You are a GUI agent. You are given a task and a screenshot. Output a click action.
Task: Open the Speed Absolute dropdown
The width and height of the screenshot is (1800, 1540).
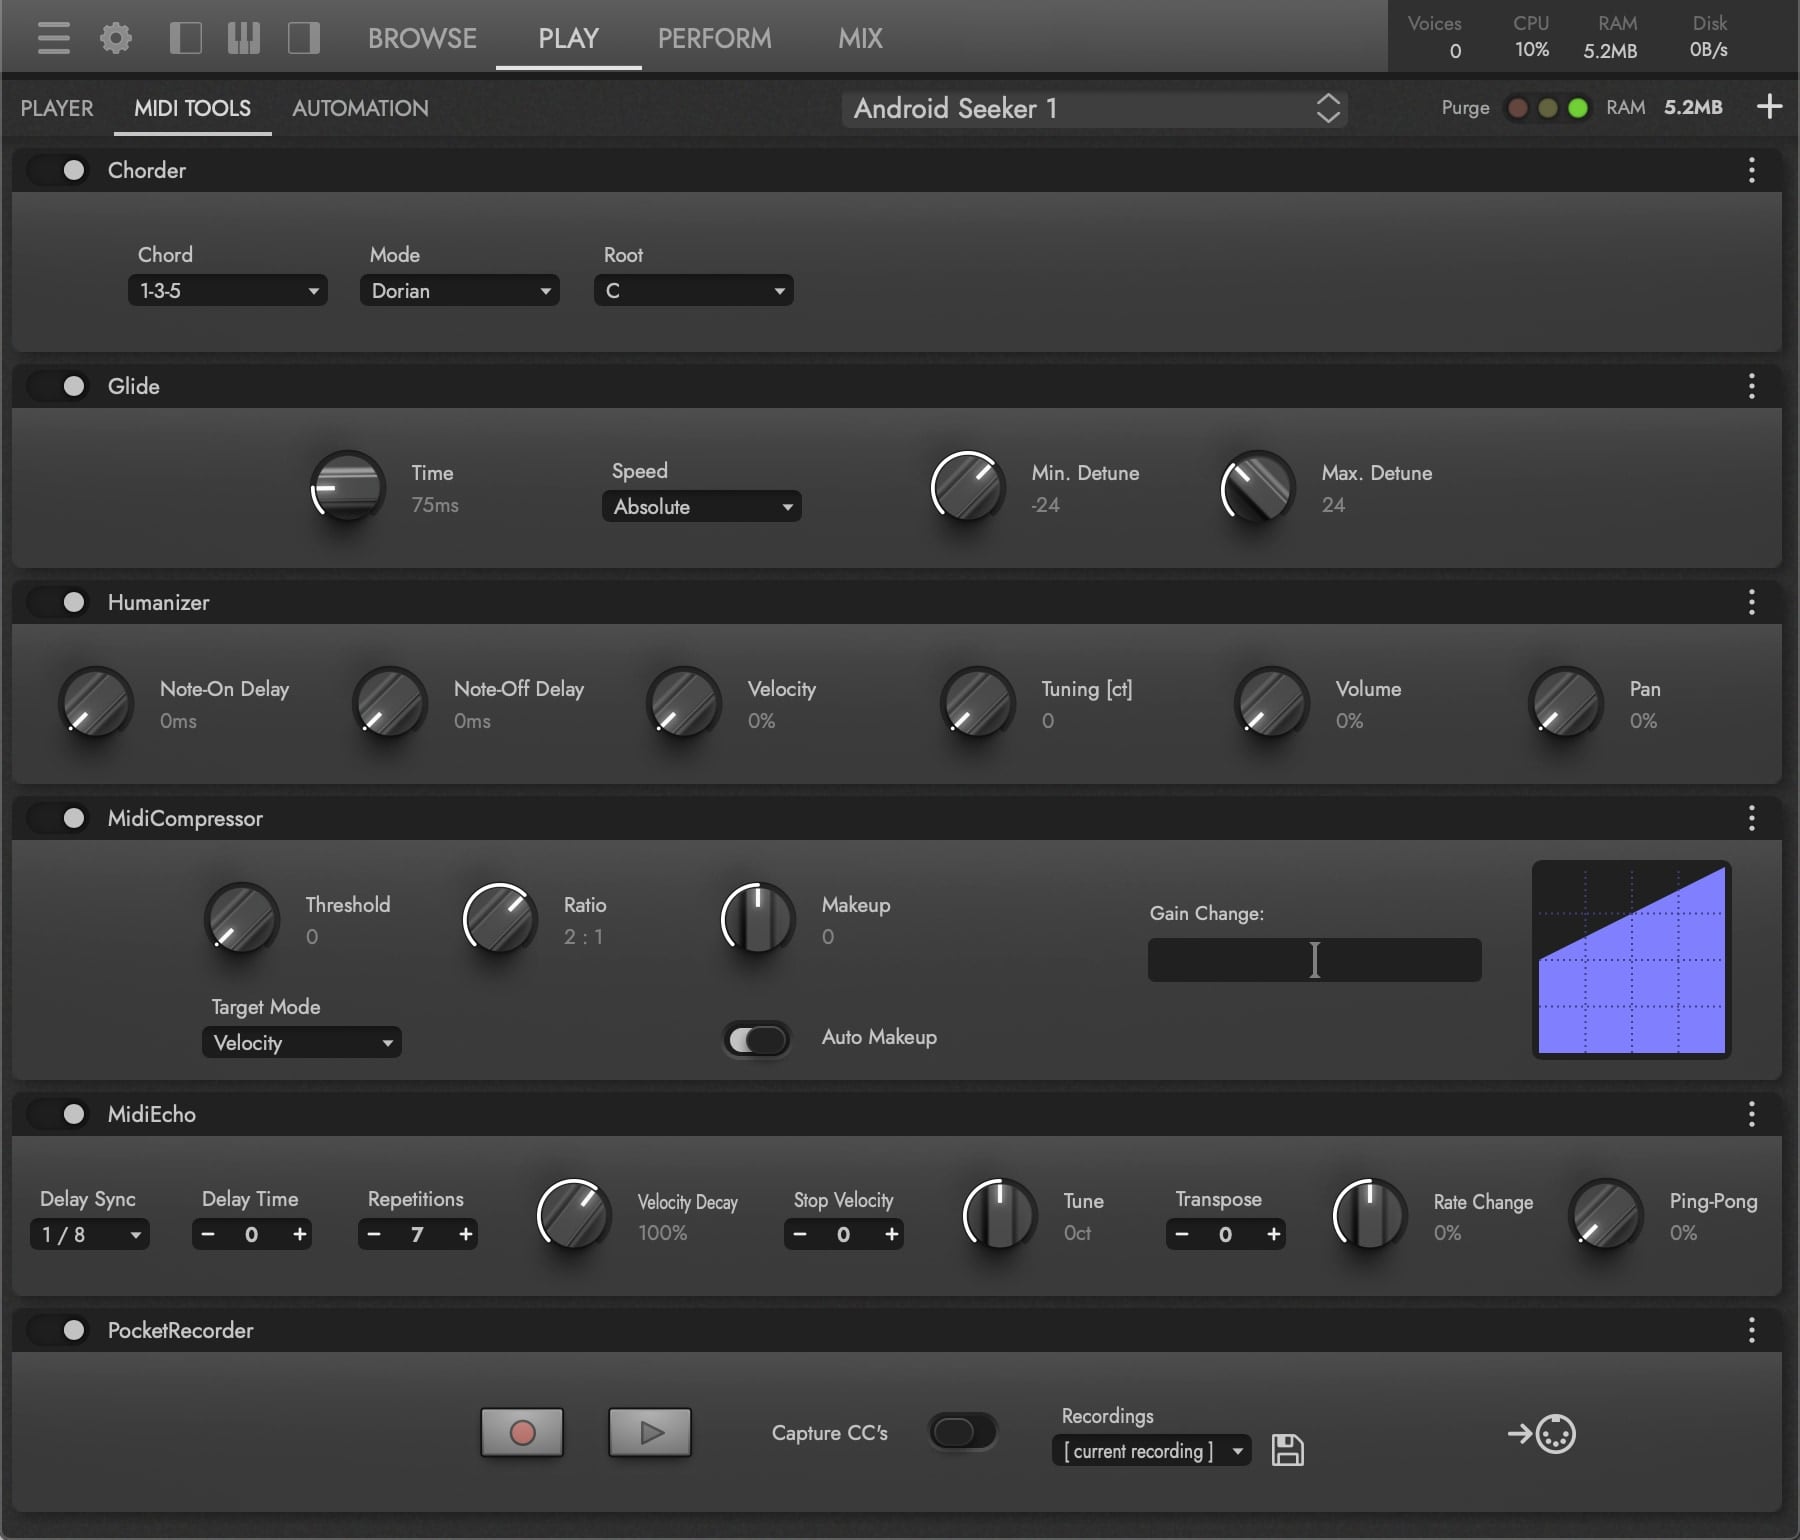pos(702,506)
